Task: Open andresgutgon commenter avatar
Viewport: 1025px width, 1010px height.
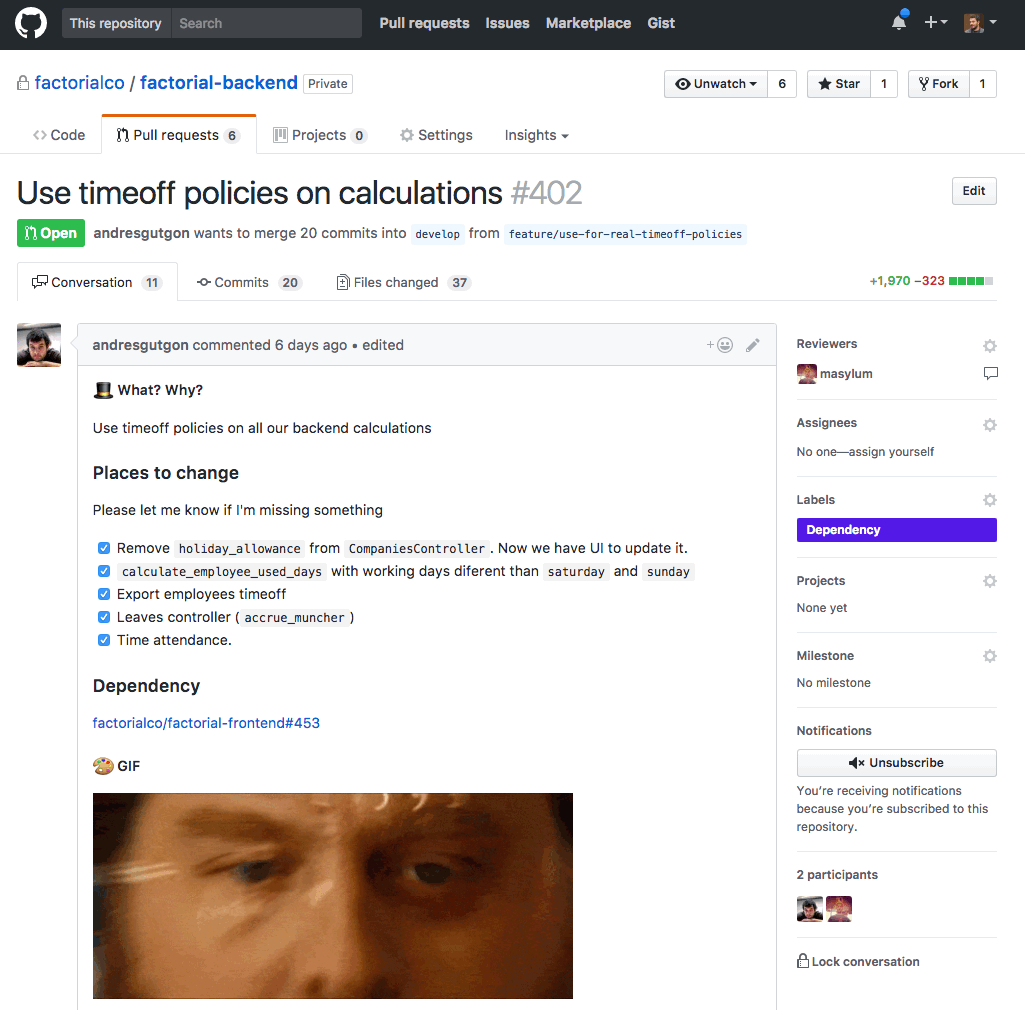Action: (x=39, y=345)
